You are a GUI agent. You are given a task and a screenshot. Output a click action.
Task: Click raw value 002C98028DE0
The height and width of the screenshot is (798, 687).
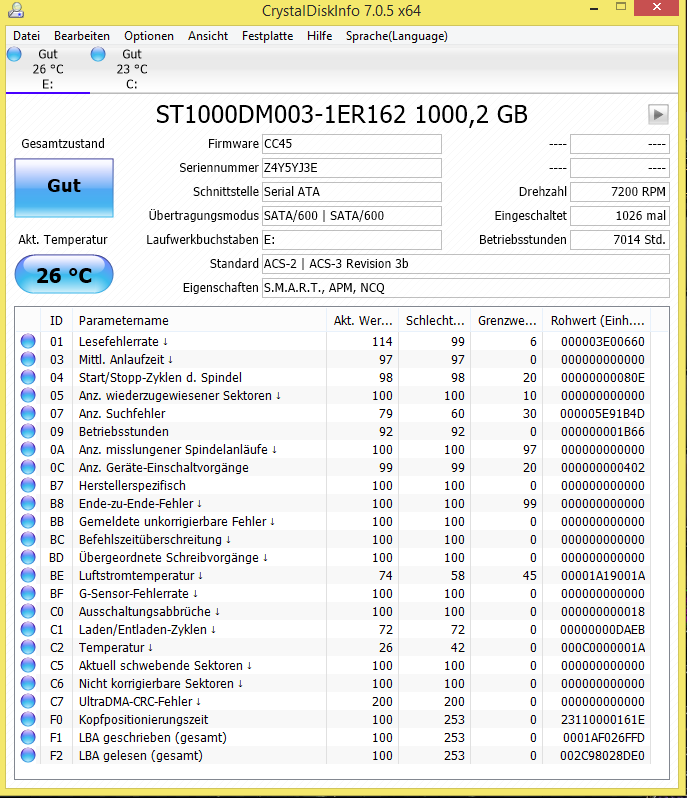pyautogui.click(x=603, y=756)
